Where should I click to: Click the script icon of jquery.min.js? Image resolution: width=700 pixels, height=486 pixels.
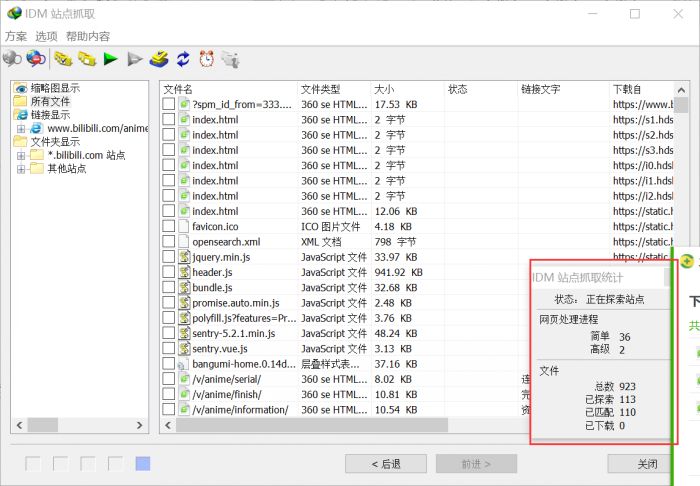(x=184, y=257)
